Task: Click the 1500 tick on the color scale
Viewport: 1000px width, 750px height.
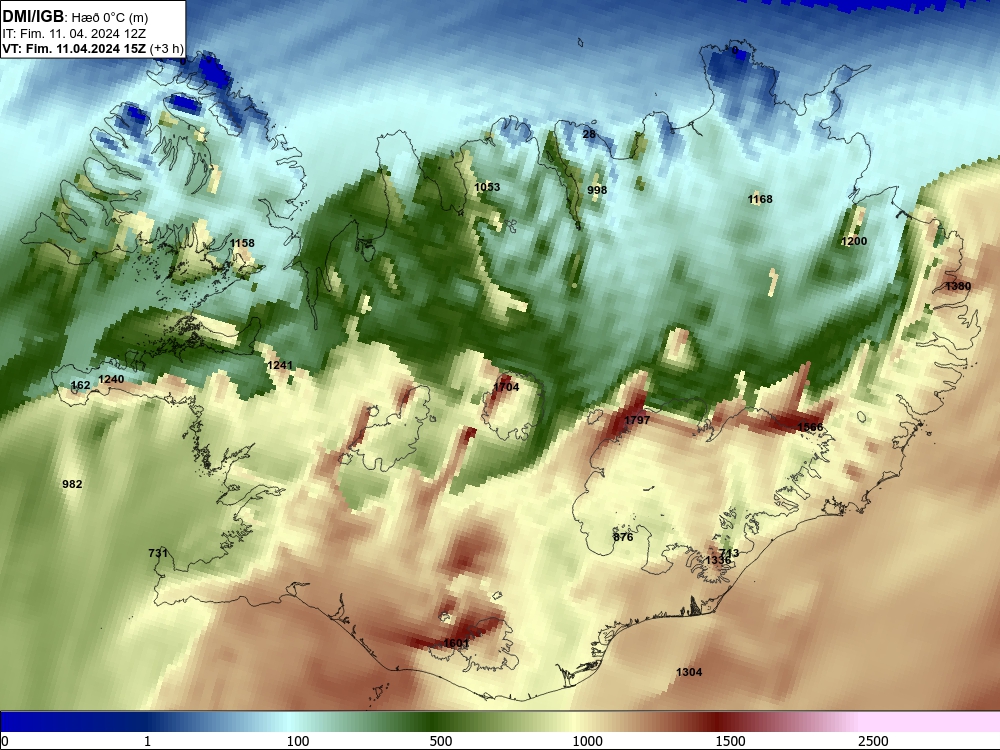Action: [730, 741]
